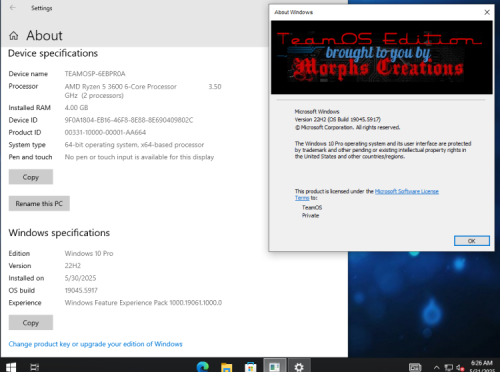500x372 pixels.
Task: Open Microsoft Store from the taskbar
Action: [251, 367]
